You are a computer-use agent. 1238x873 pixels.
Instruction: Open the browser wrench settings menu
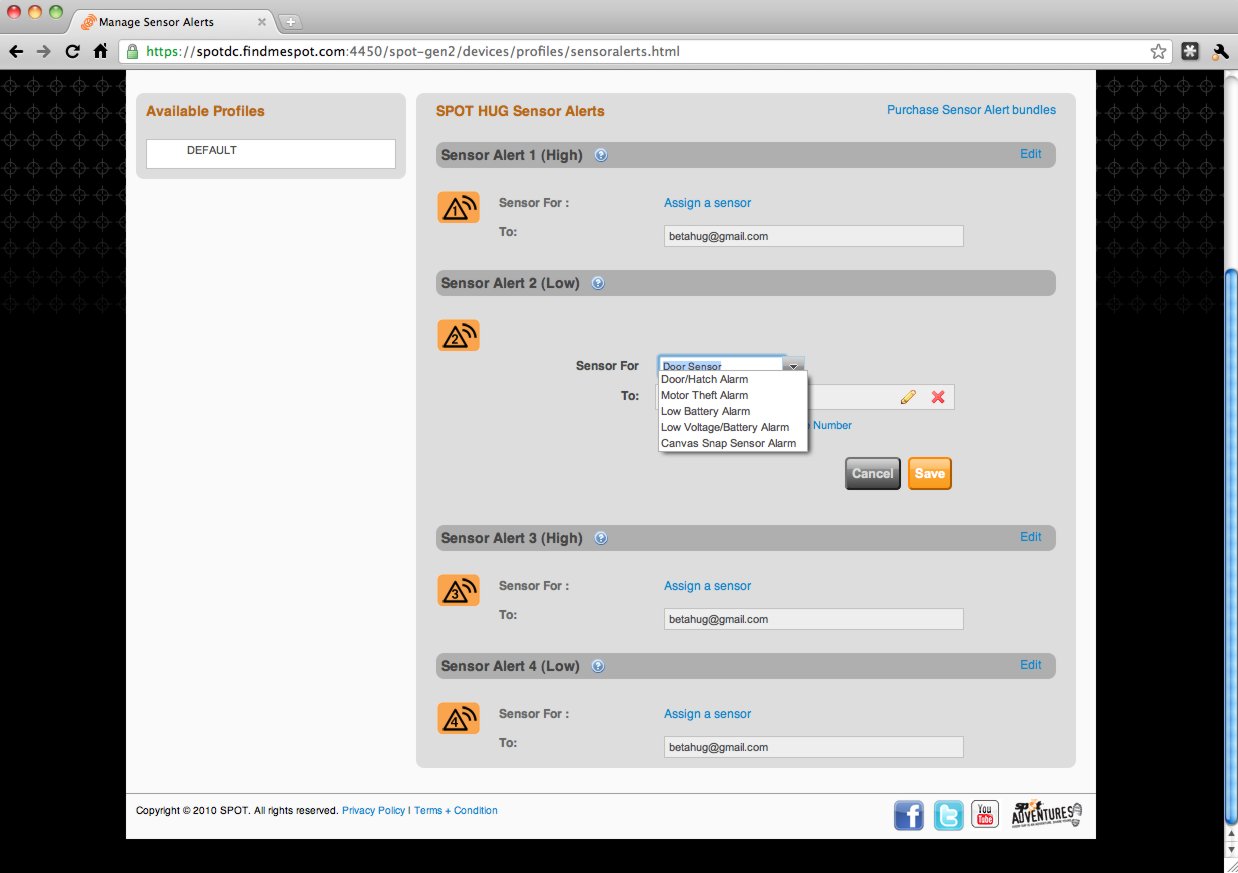(x=1220, y=51)
